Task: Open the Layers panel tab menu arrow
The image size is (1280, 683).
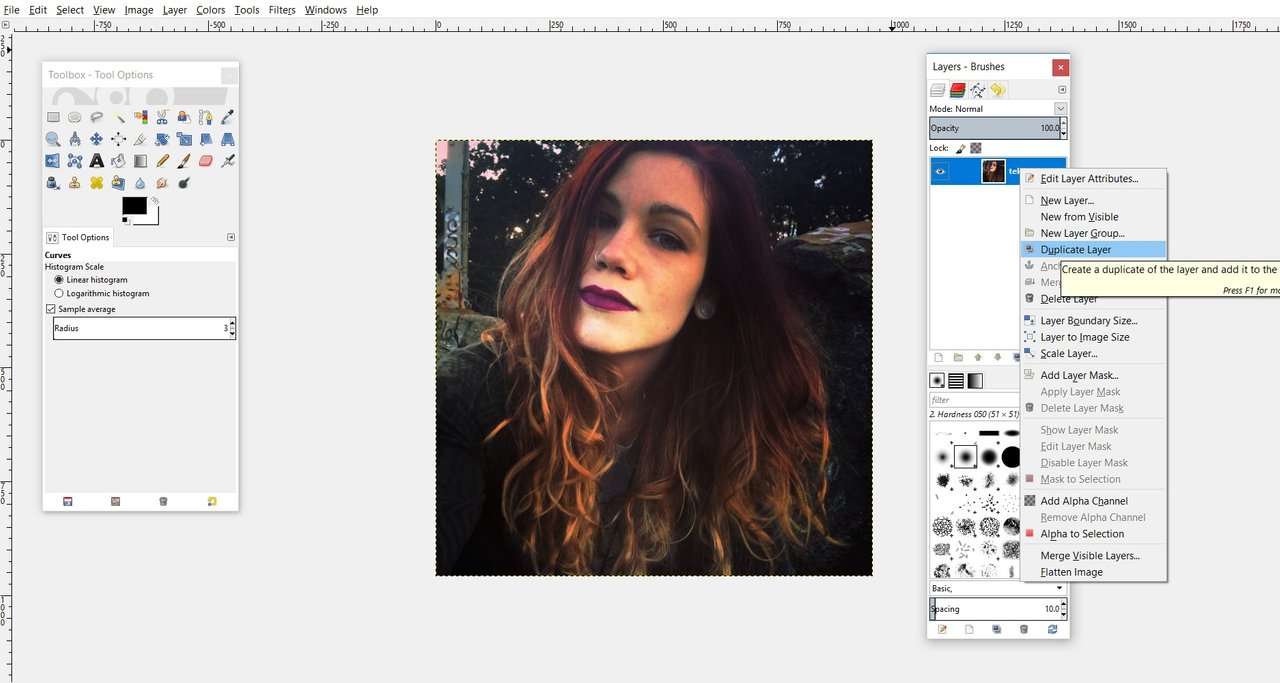Action: [x=1062, y=88]
